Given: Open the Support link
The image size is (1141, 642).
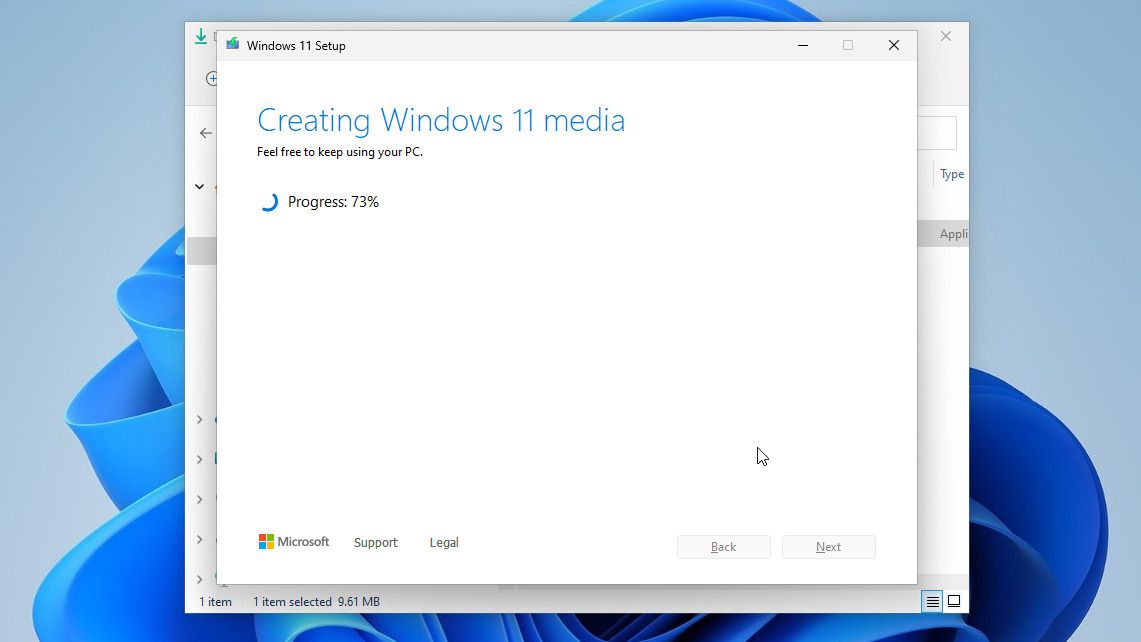Looking at the screenshot, I should (375, 542).
